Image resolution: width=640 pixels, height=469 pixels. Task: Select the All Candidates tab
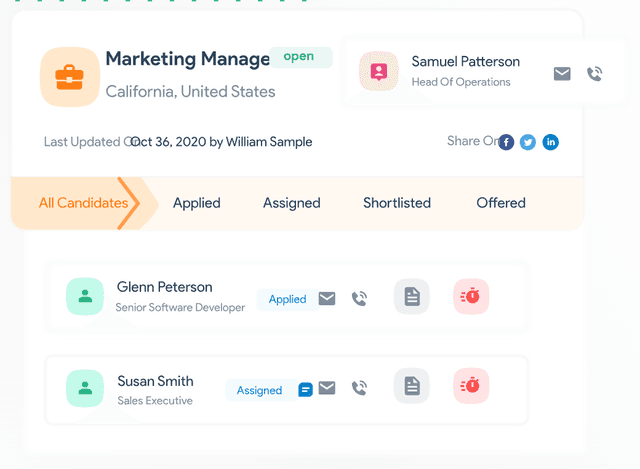tap(83, 203)
